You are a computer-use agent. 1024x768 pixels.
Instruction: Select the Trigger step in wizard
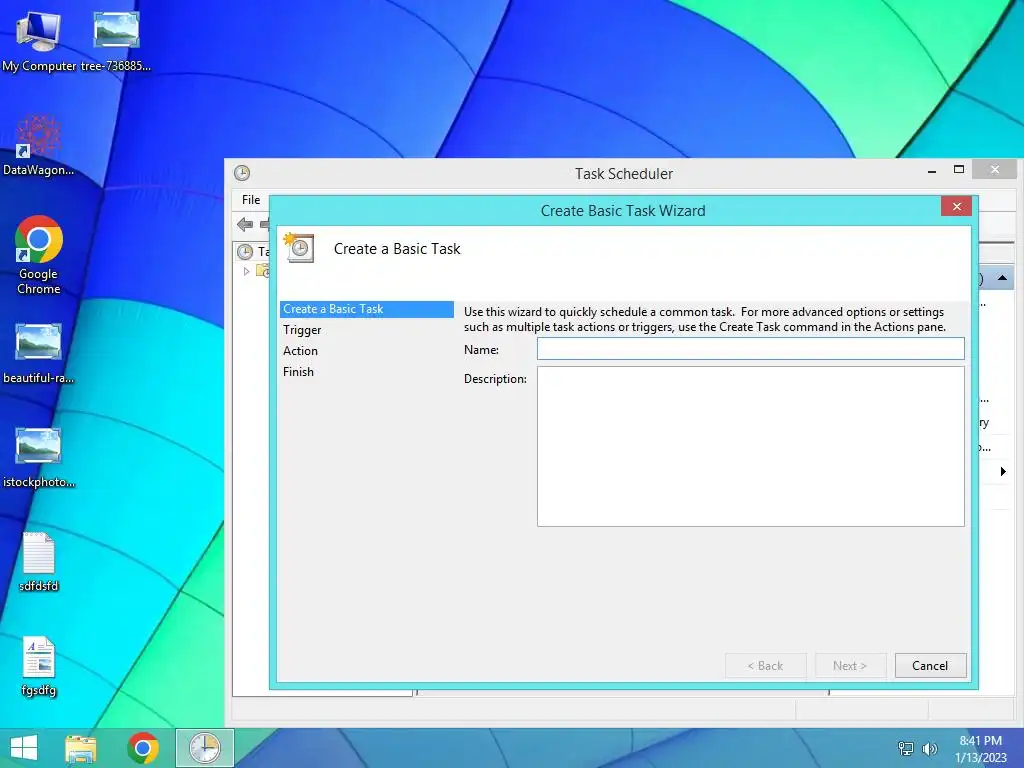302,330
